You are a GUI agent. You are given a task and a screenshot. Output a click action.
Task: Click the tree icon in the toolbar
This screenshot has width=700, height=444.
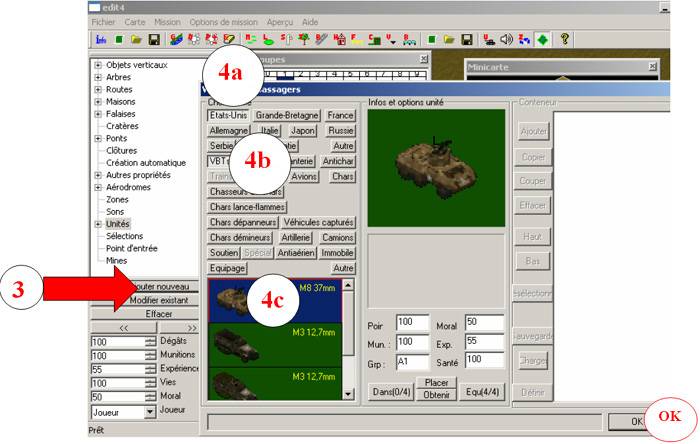coord(301,40)
